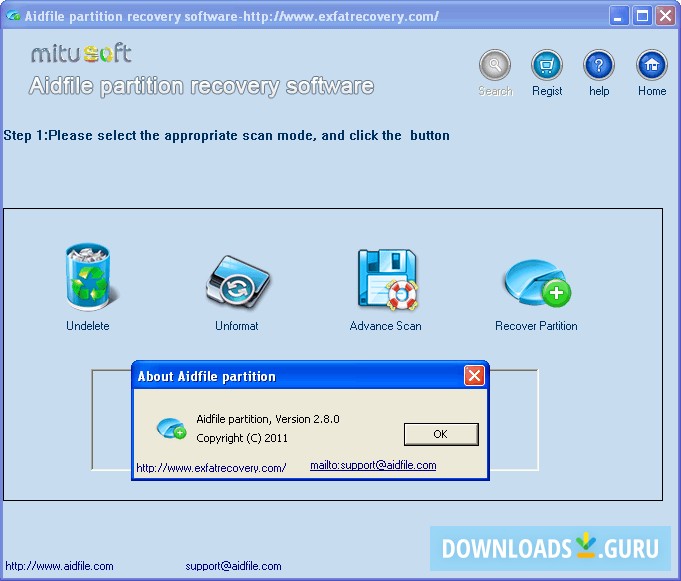681x581 pixels.
Task: Click the support@aidfile.com footer email
Action: click(x=233, y=566)
